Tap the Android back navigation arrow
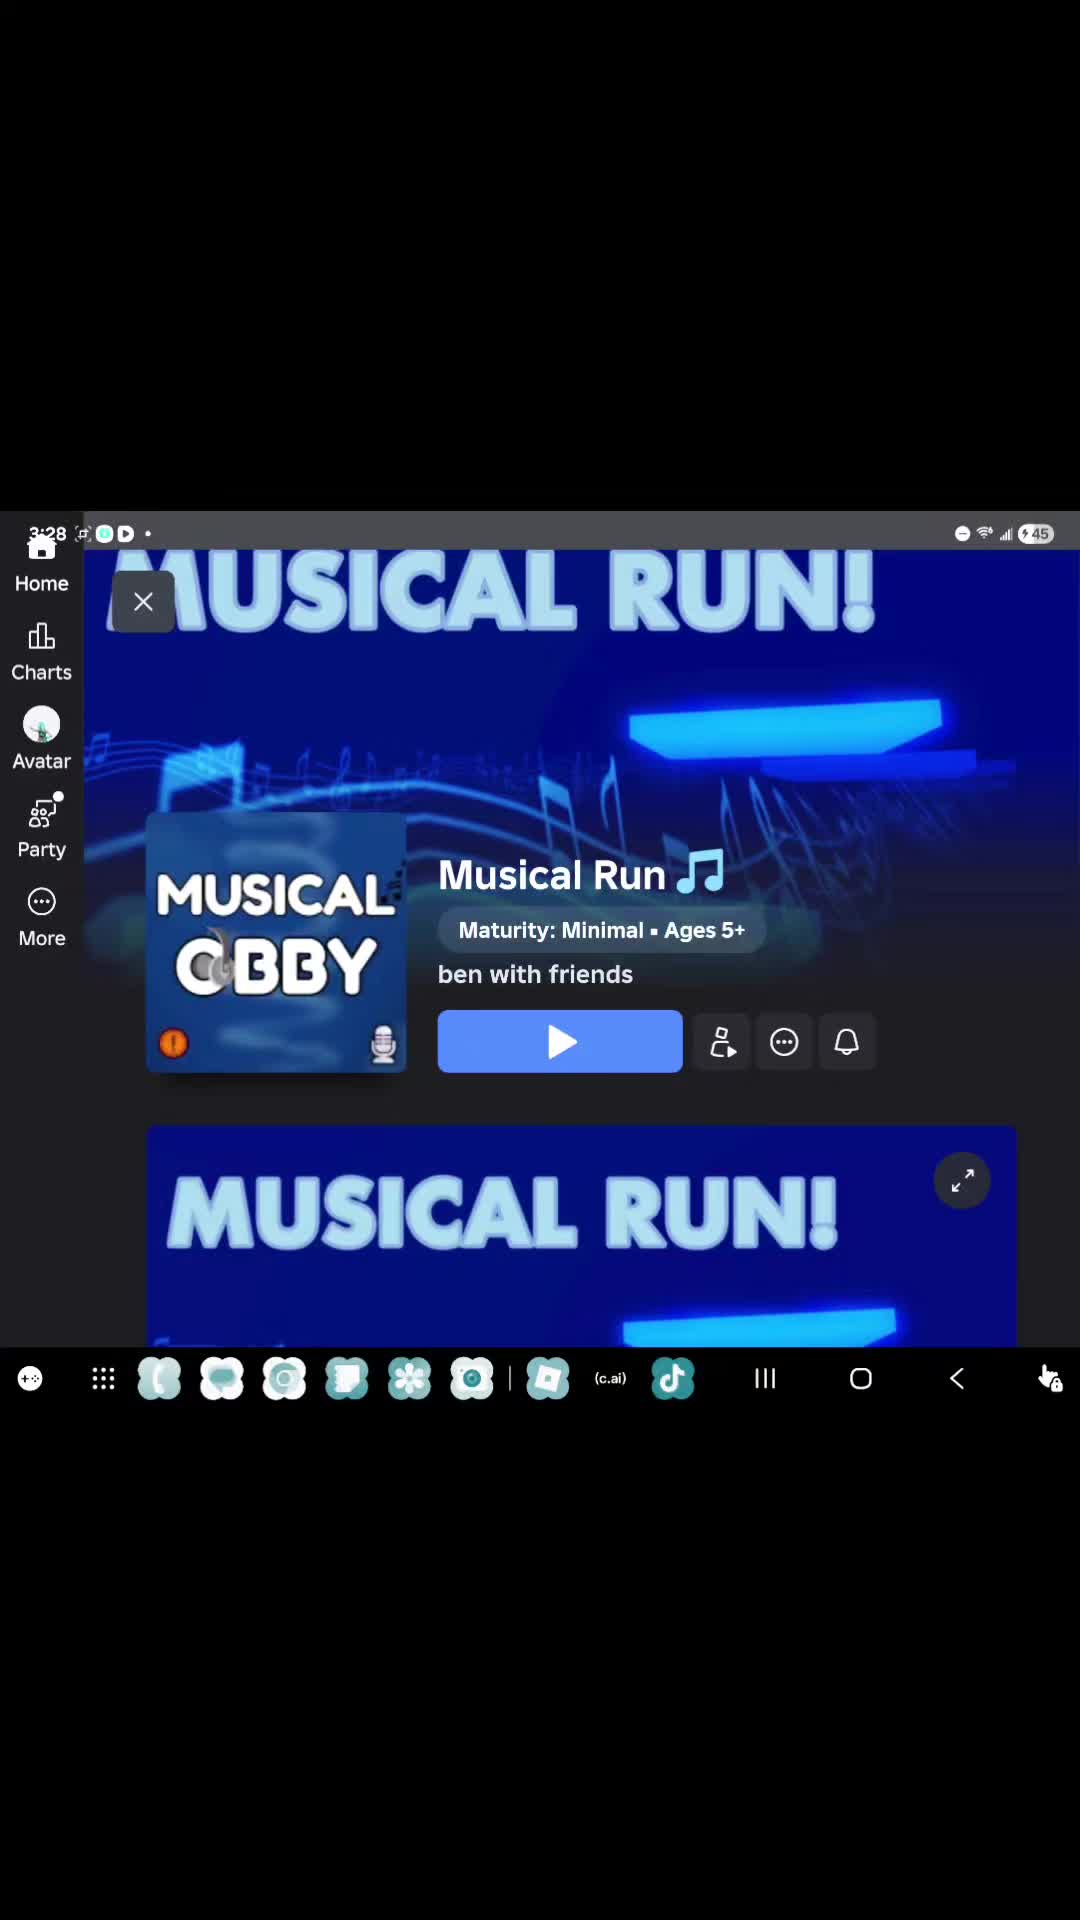Screen dimensions: 1080x1920 pos(956,1379)
